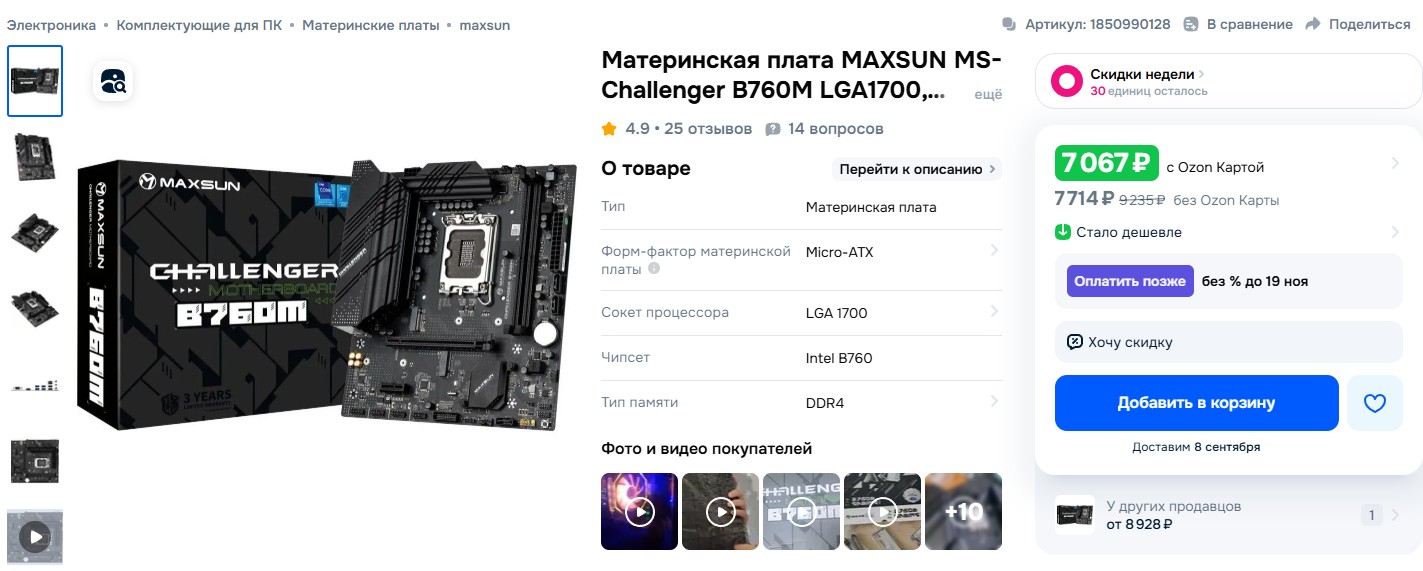Expand full title with ещё link
Image resolution: width=1423 pixels, height=571 pixels.
point(988,94)
